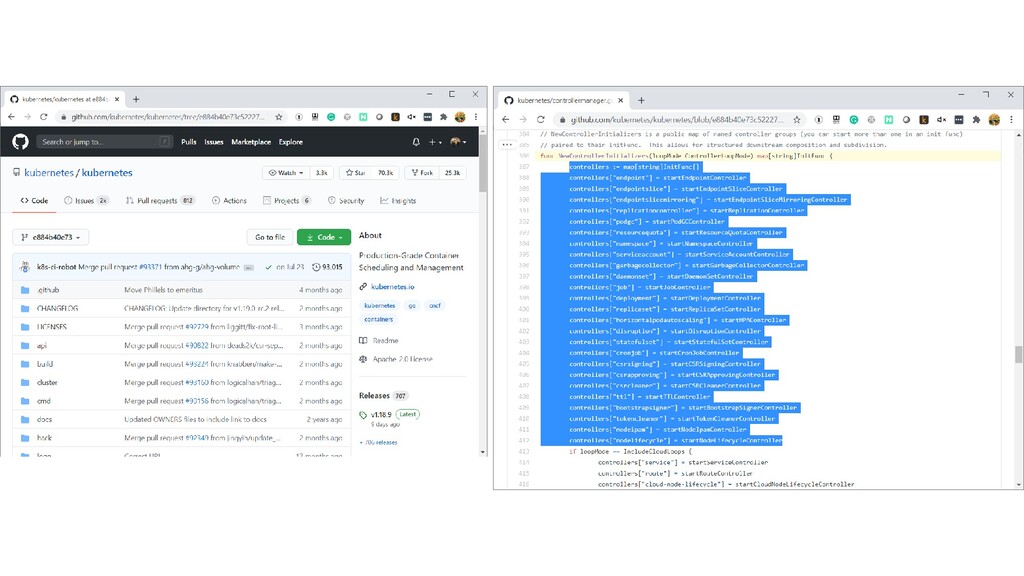
Task: Open the CHANGELOG folder
Action: (57, 308)
